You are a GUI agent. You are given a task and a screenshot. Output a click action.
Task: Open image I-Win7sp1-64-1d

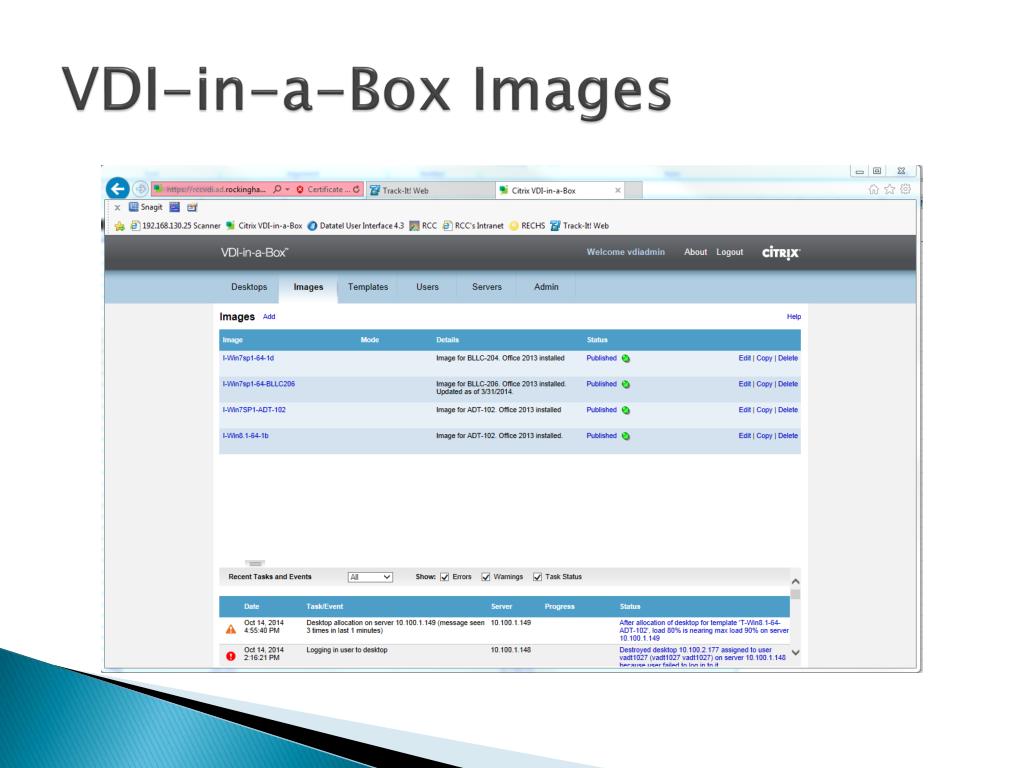(248, 359)
